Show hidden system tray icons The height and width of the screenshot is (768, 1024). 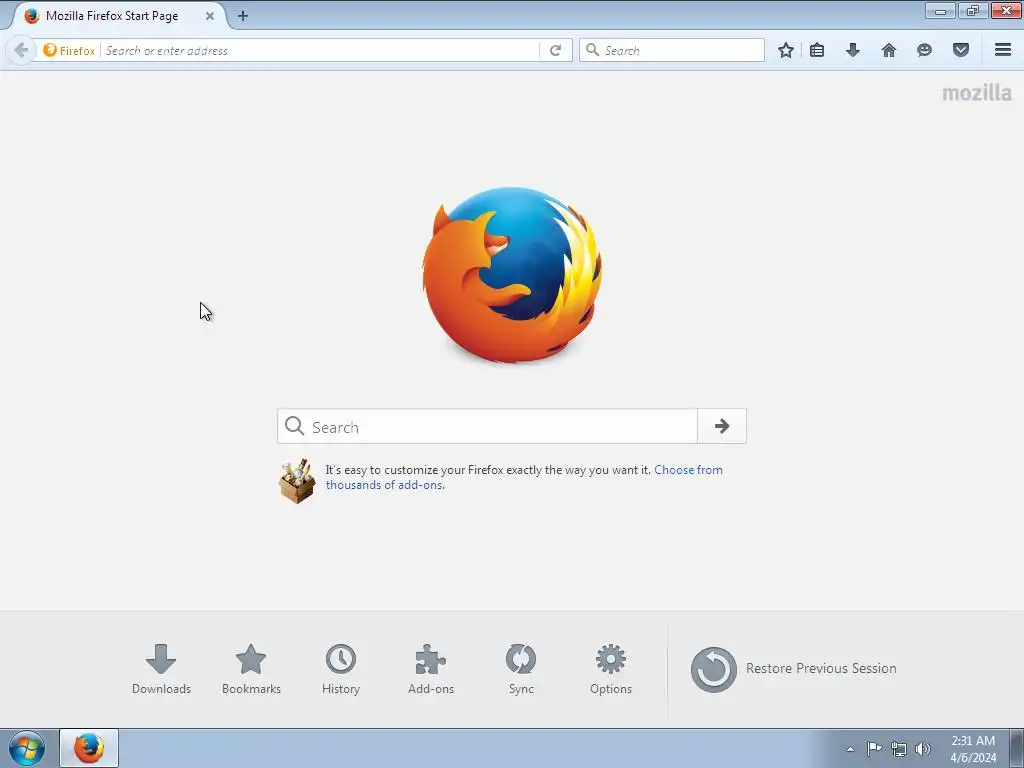point(850,749)
